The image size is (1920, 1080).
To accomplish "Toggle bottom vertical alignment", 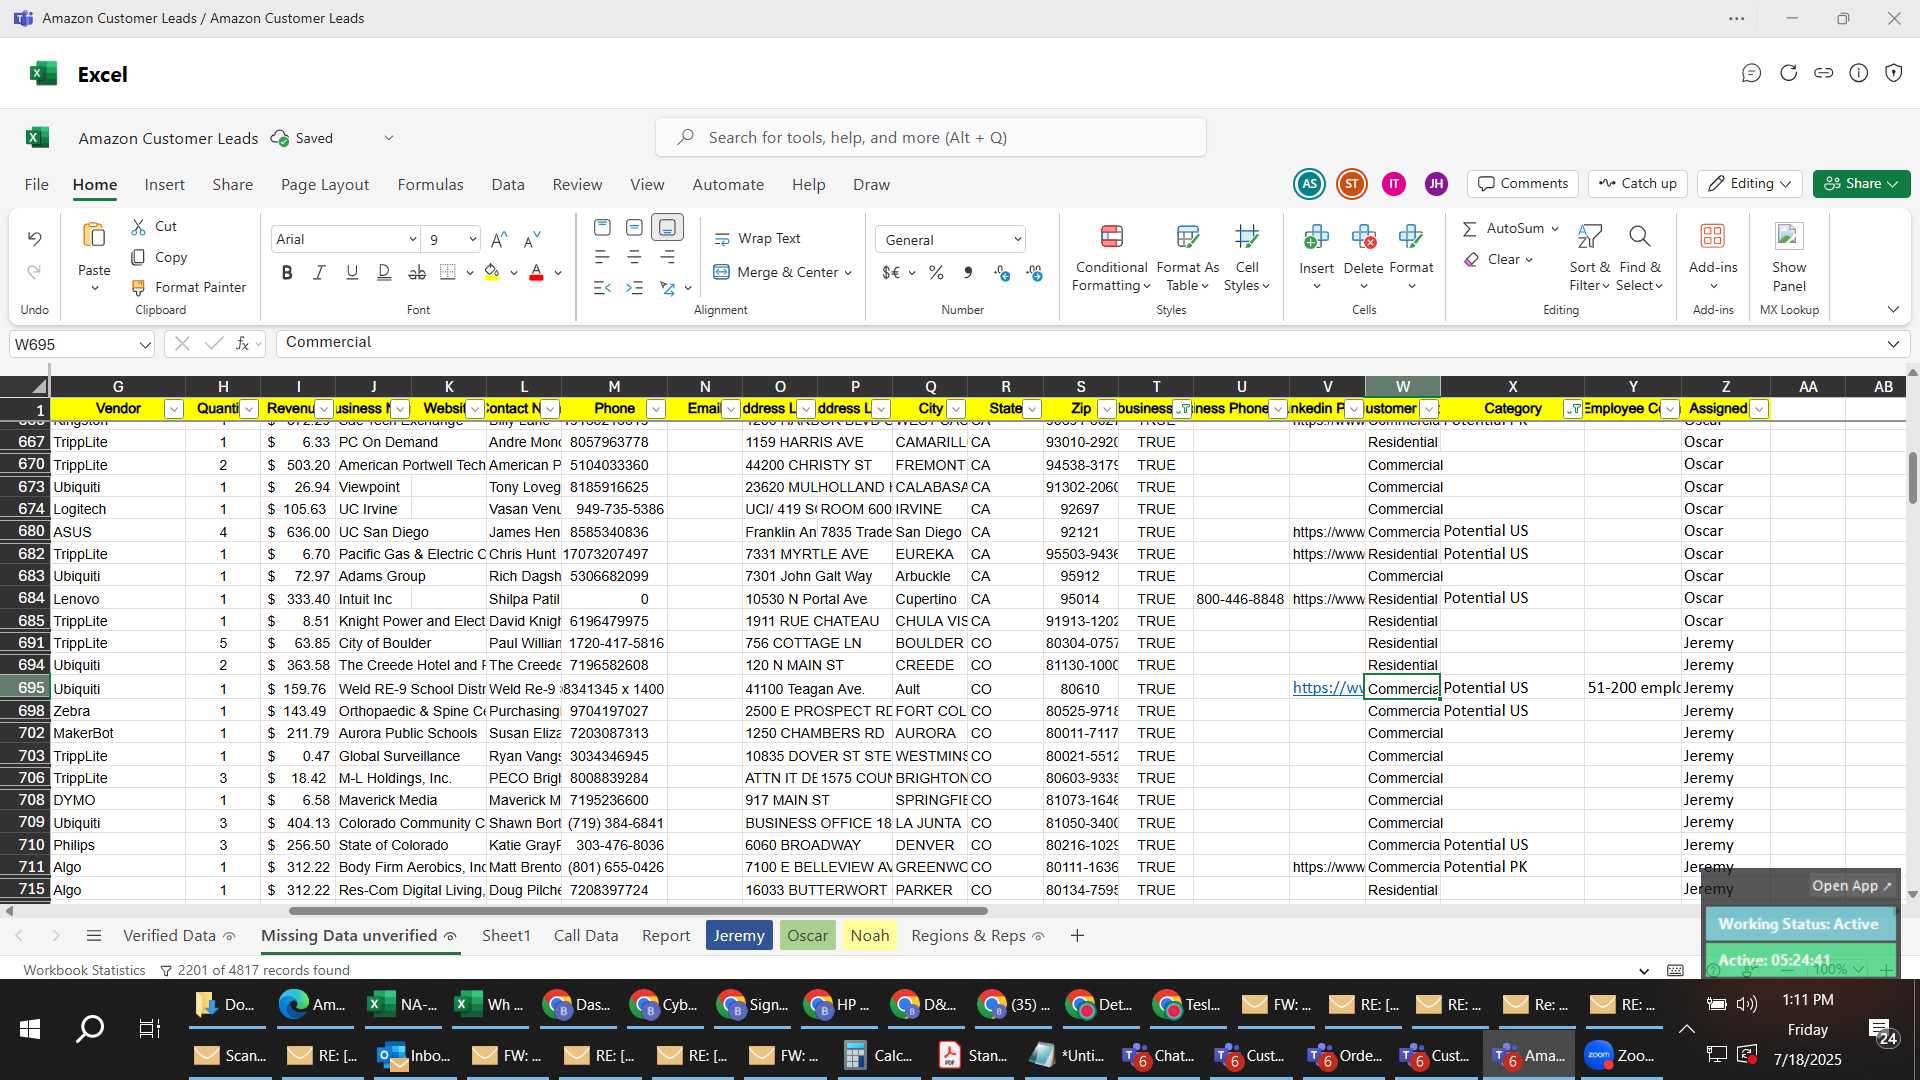I will click(x=667, y=228).
